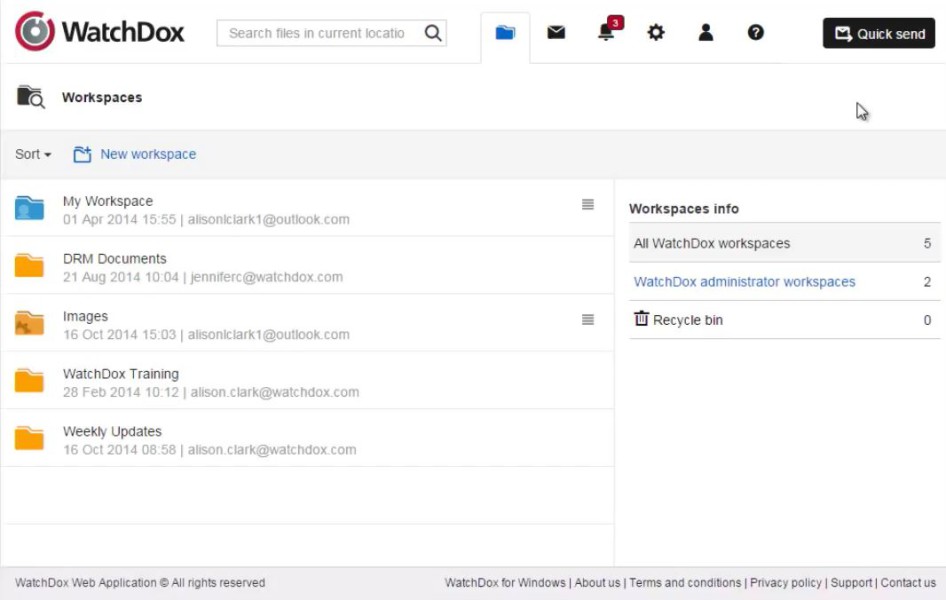Click the Recycle bin trash icon
The height and width of the screenshot is (600, 946).
641,318
